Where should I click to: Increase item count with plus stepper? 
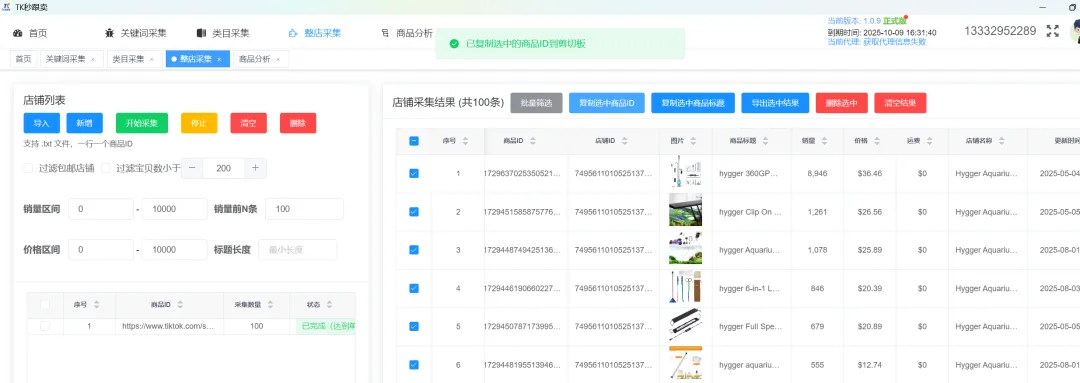coord(255,168)
